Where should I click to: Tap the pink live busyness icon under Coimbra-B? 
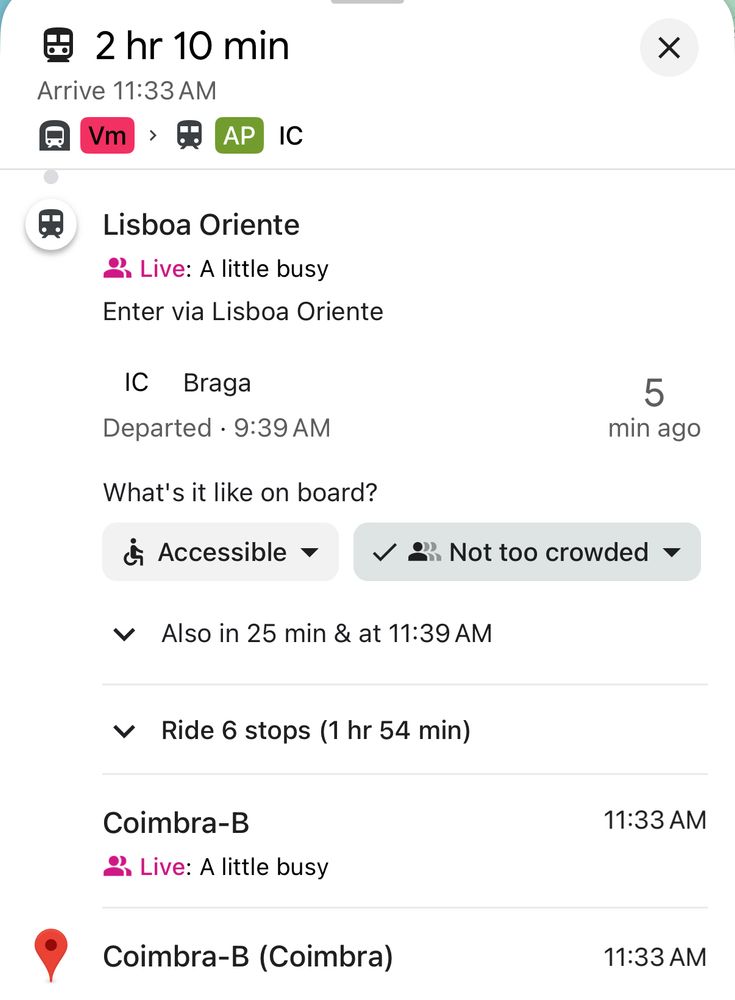click(x=117, y=867)
